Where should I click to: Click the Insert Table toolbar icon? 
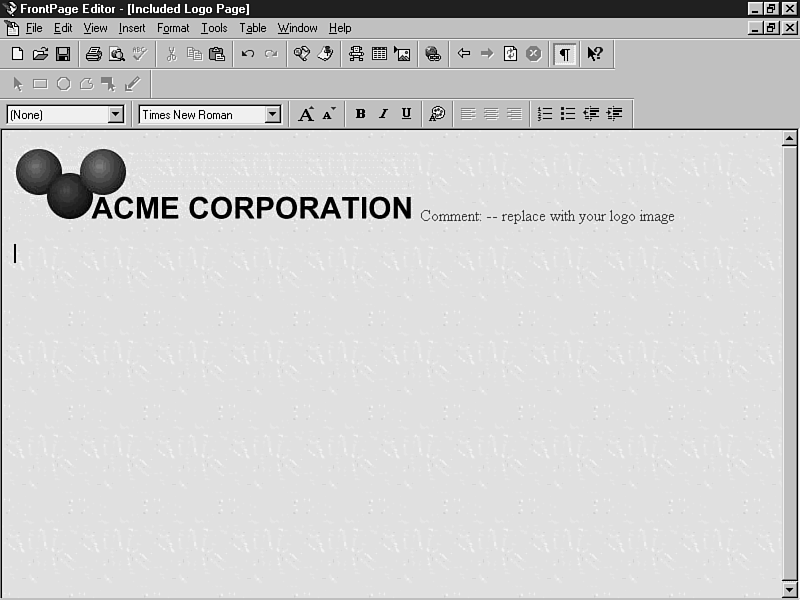(x=380, y=54)
